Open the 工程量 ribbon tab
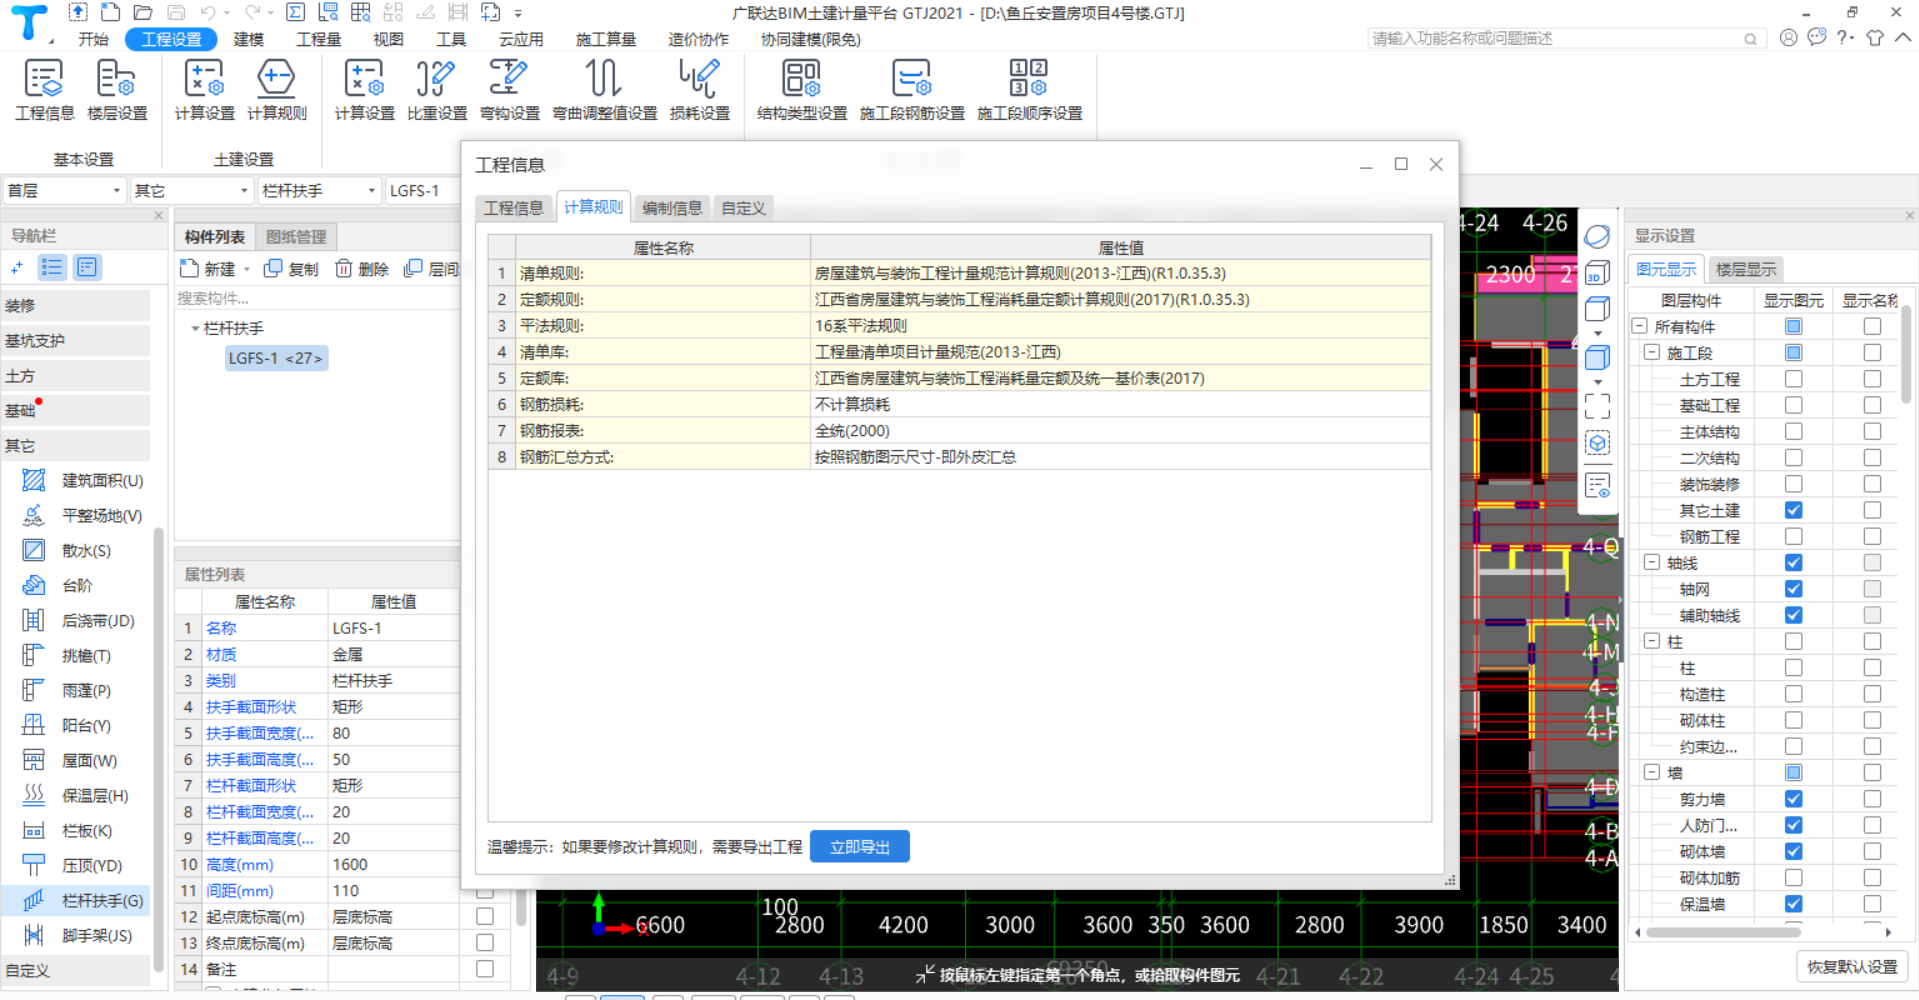 [319, 40]
